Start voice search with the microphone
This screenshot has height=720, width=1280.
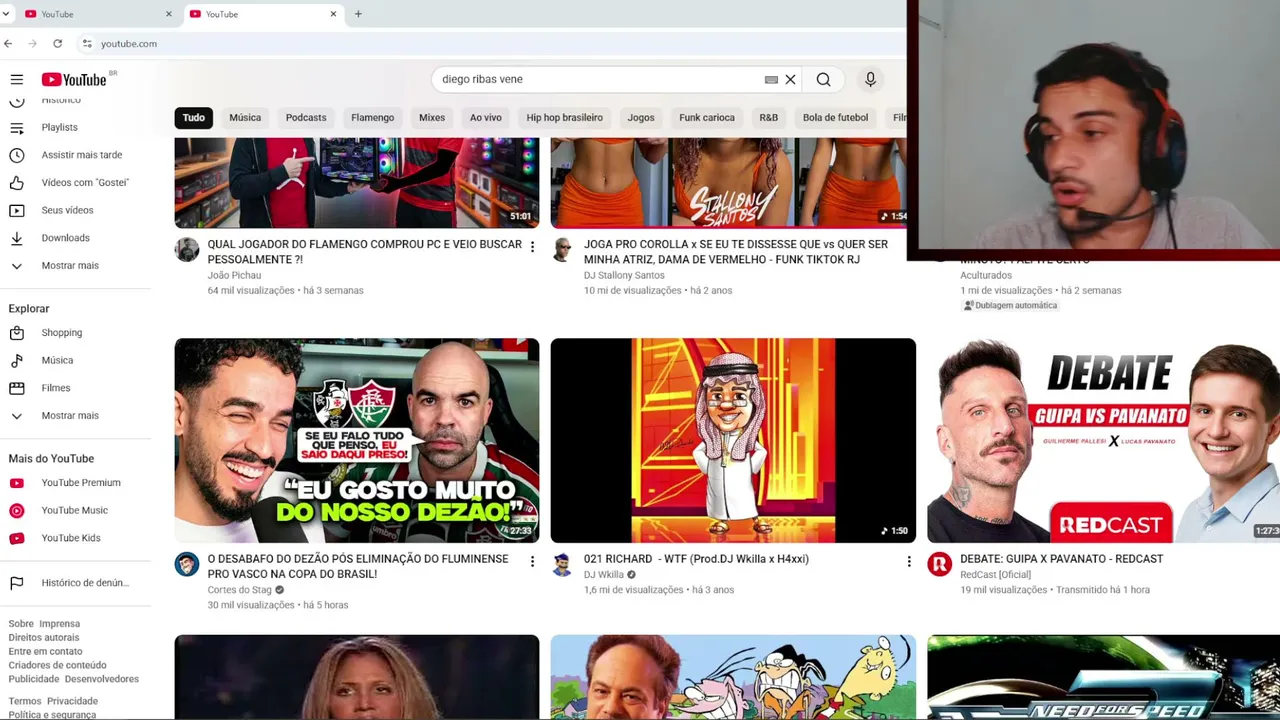tap(870, 79)
